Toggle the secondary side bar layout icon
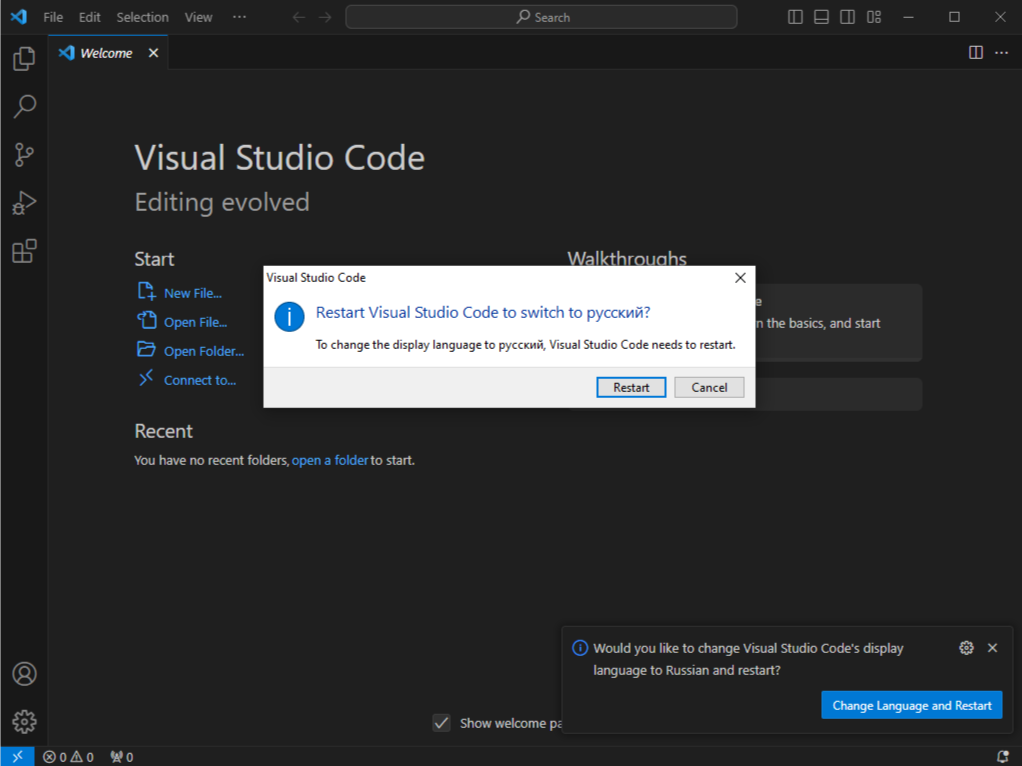 [847, 17]
